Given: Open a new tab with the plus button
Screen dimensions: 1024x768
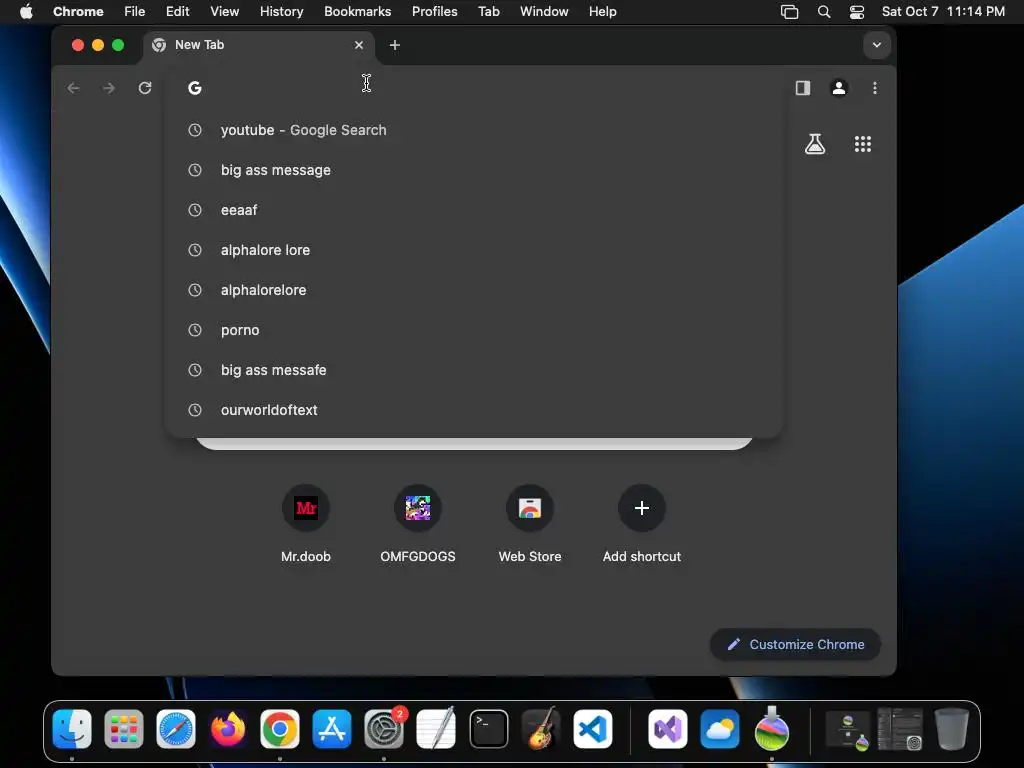Looking at the screenshot, I should click(x=394, y=45).
